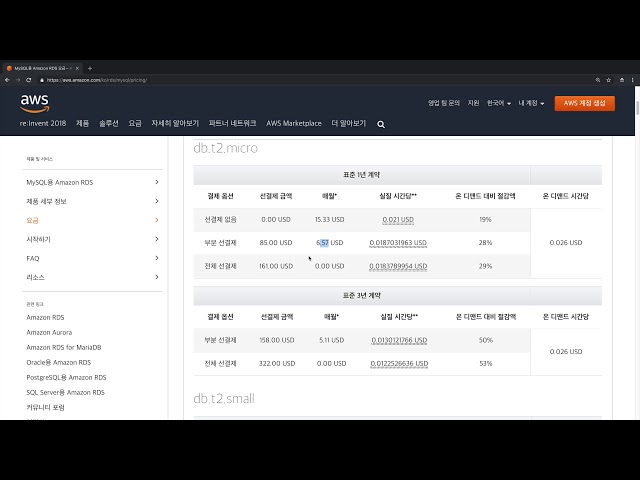The height and width of the screenshot is (480, 640).
Task: Open the 더 알아보기 navigation menu
Action: click(349, 123)
